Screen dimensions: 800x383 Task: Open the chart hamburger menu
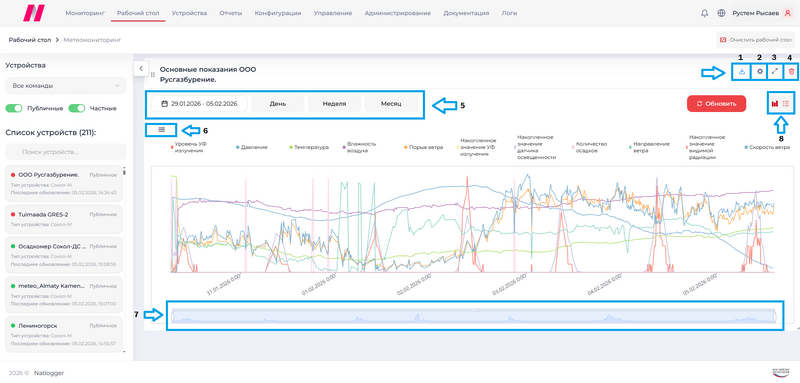point(162,130)
